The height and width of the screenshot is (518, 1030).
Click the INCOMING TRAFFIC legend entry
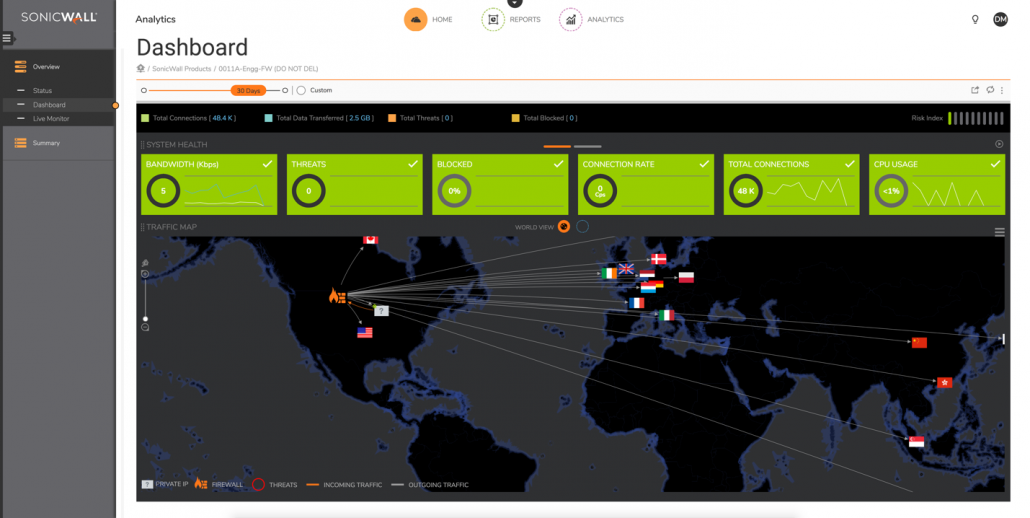click(344, 485)
